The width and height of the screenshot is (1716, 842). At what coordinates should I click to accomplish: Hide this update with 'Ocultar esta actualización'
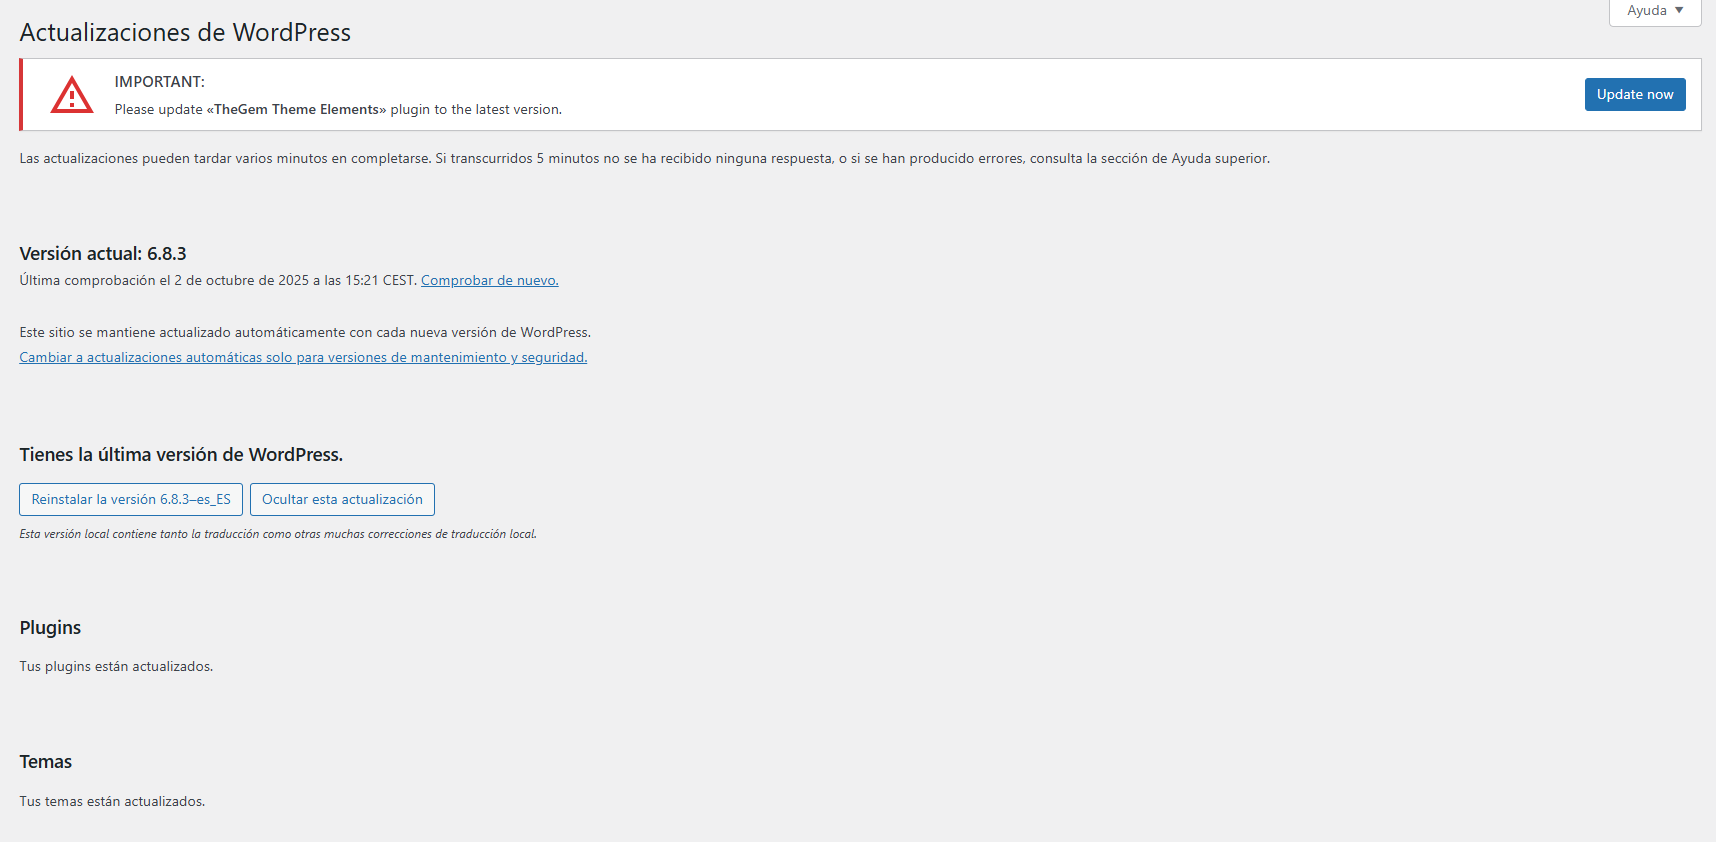[x=342, y=499]
